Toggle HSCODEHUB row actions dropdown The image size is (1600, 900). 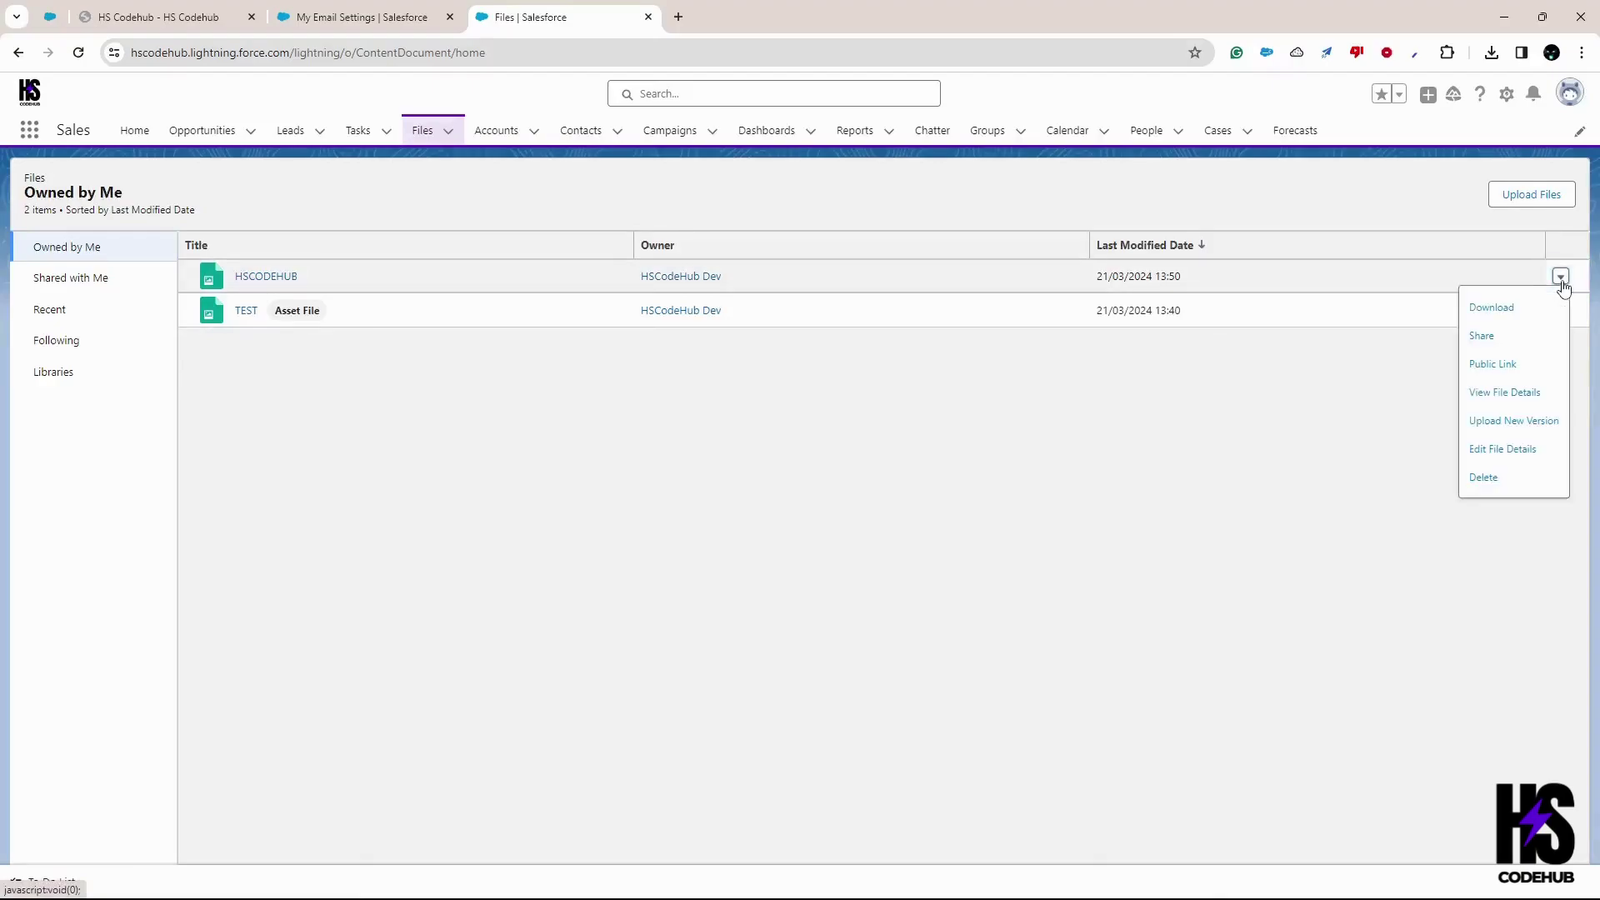(1560, 276)
